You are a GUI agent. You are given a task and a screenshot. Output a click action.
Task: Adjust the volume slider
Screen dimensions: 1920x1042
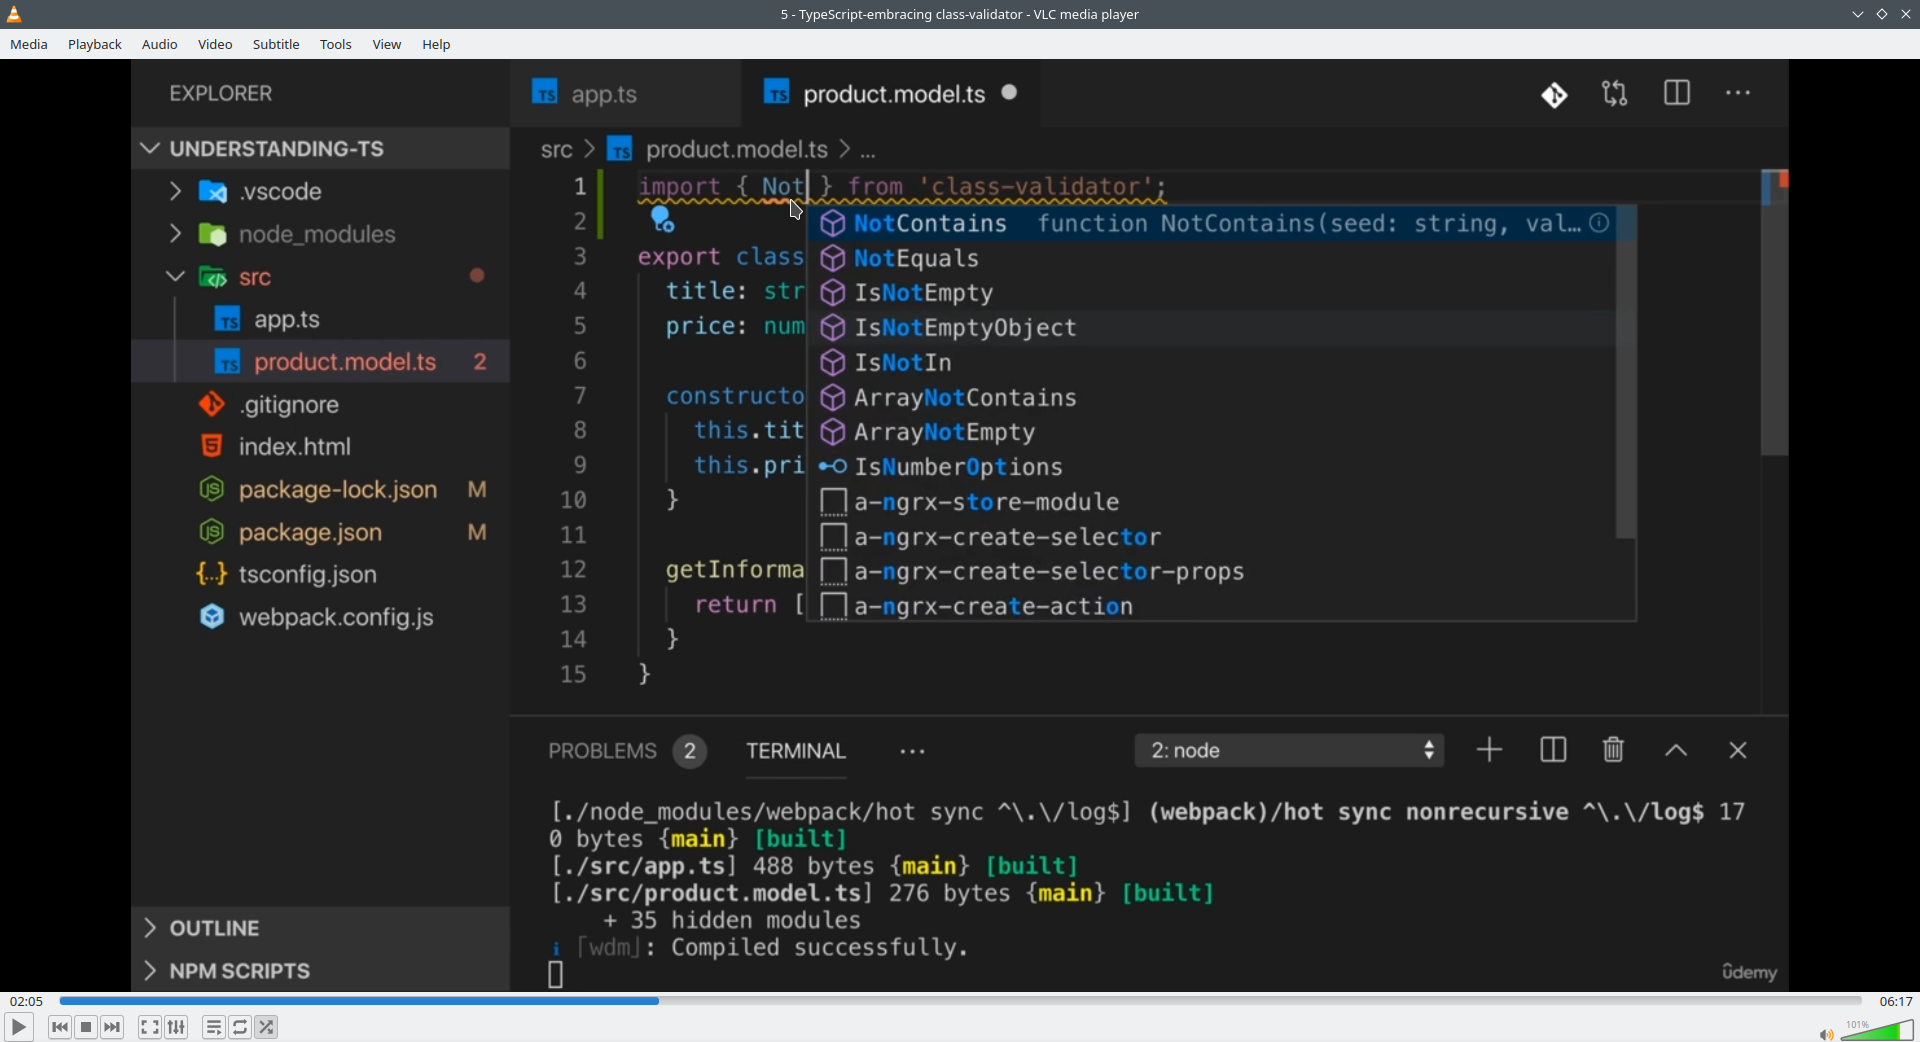[1878, 1030]
